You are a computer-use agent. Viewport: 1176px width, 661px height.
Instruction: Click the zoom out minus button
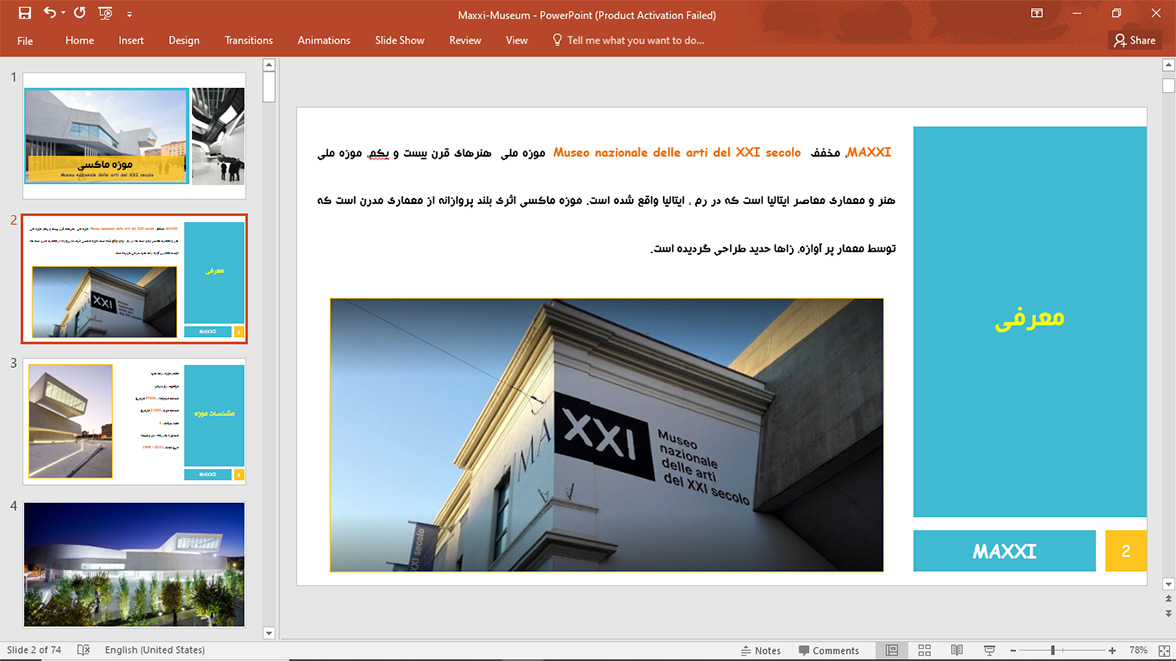coord(1013,650)
